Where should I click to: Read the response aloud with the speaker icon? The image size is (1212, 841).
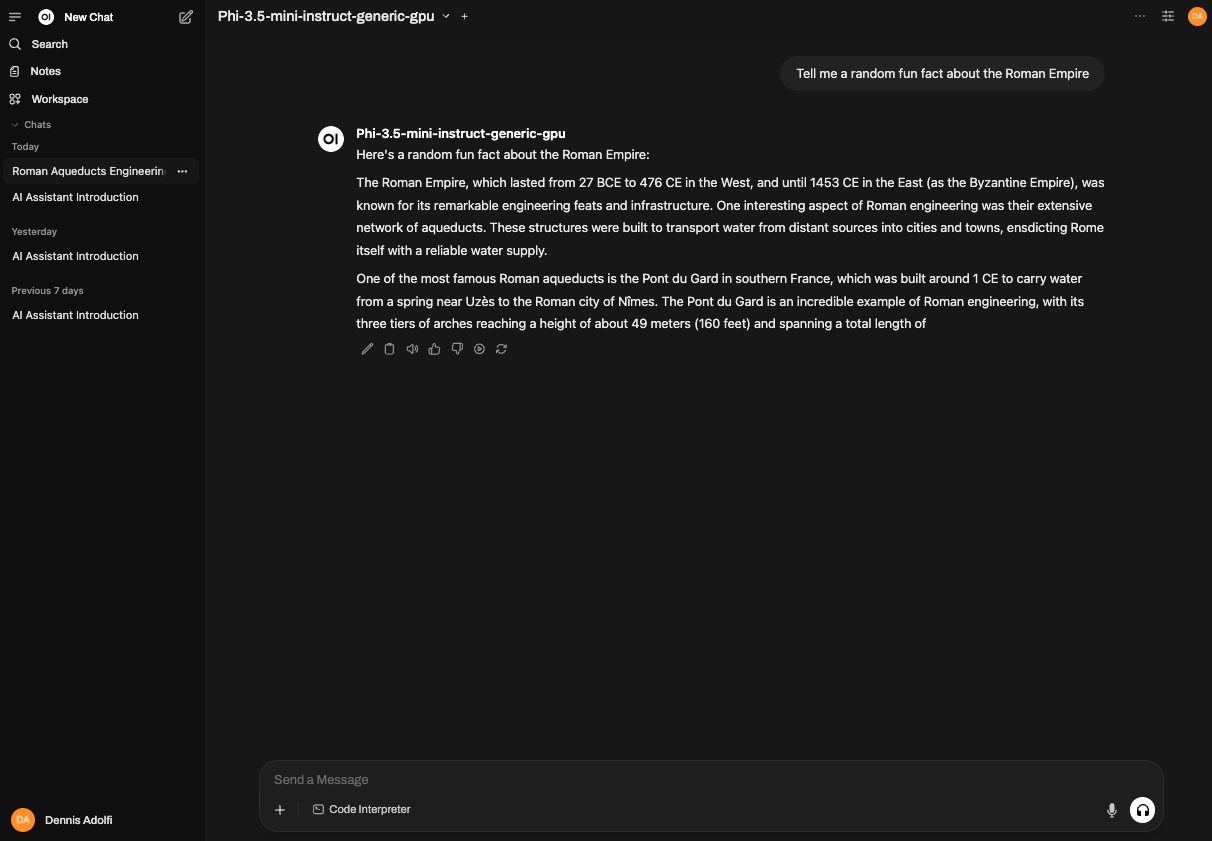[x=412, y=349]
